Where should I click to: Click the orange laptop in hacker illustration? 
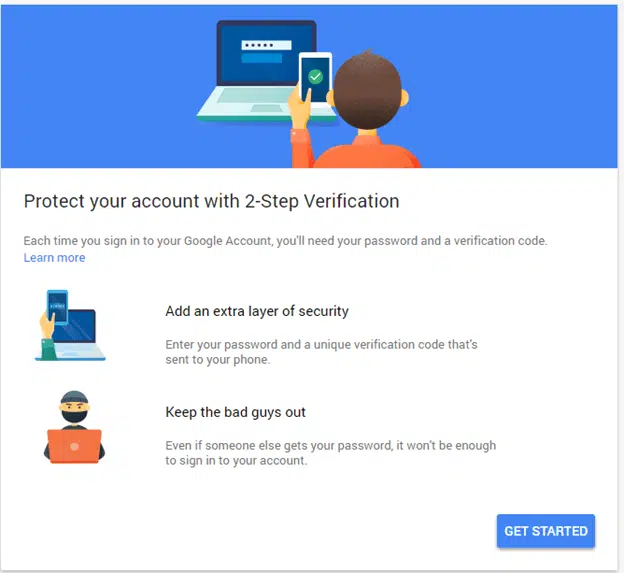[74, 446]
